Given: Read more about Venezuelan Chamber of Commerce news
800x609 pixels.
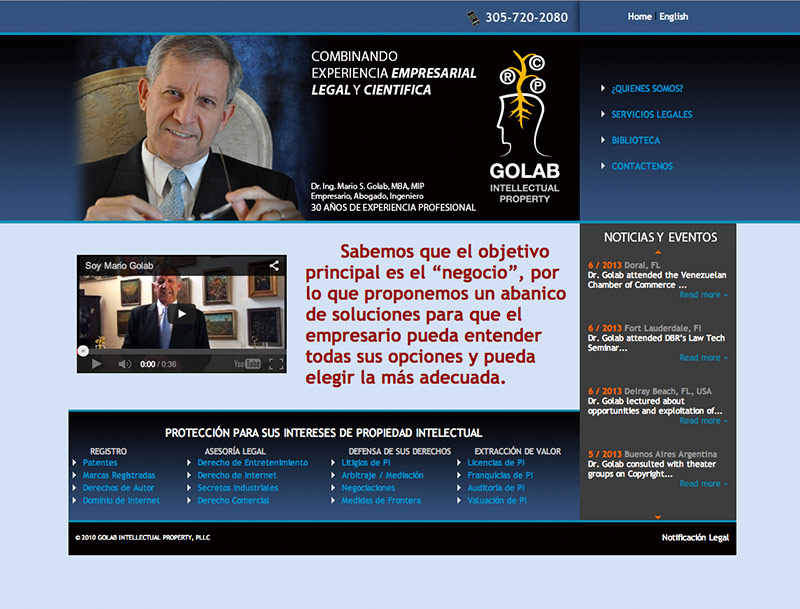Looking at the screenshot, I should [x=703, y=295].
